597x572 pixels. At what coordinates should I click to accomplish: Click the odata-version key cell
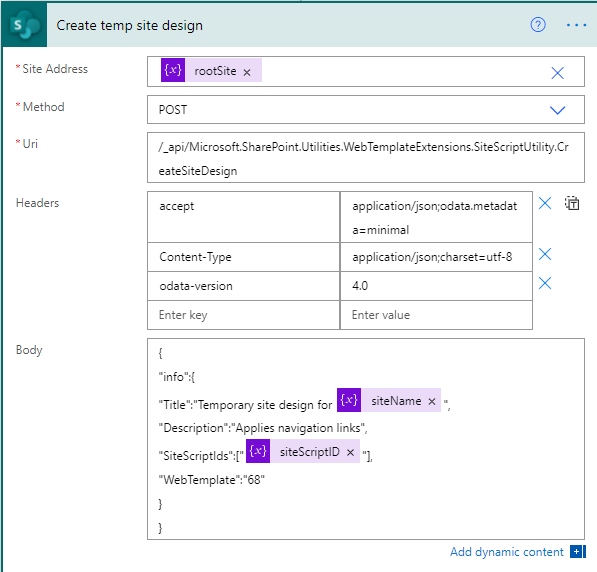tap(243, 286)
